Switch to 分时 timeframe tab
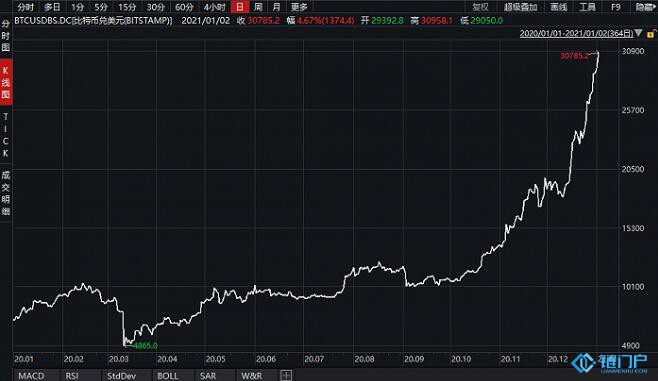Viewport: 658px width, 381px height. [26, 7]
